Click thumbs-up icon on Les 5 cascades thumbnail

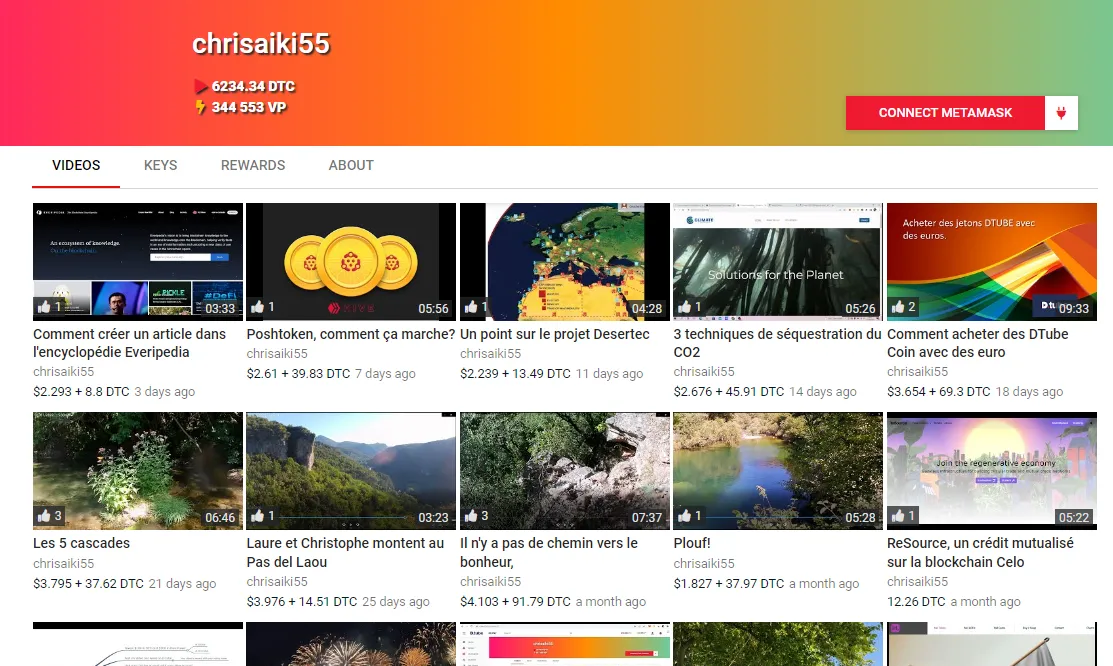44,516
